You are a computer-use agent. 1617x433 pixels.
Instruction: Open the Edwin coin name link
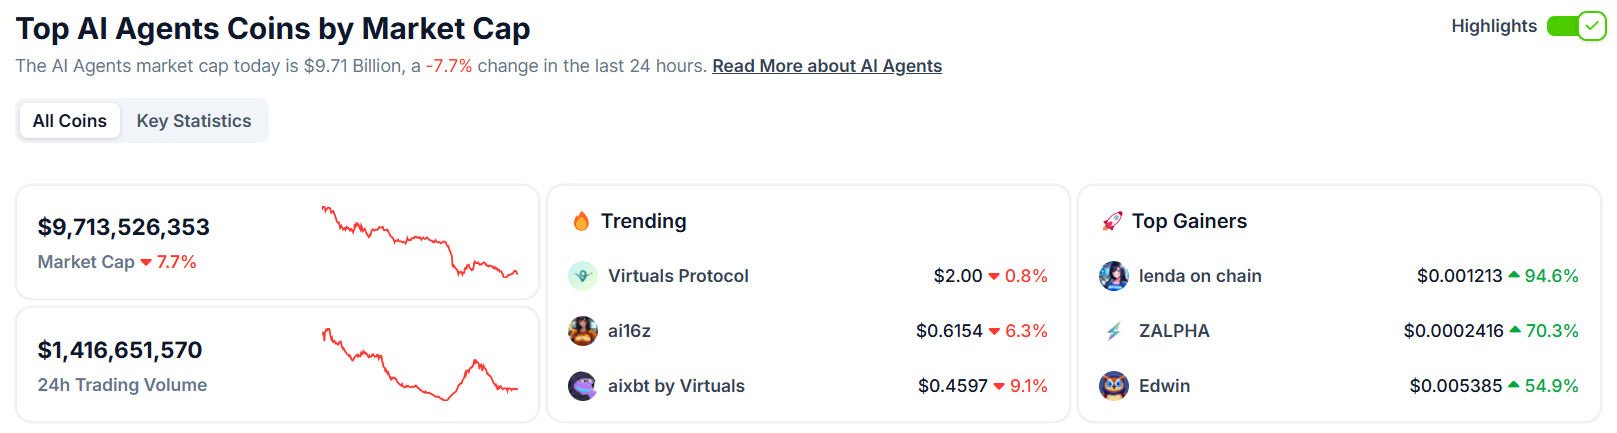click(1164, 386)
